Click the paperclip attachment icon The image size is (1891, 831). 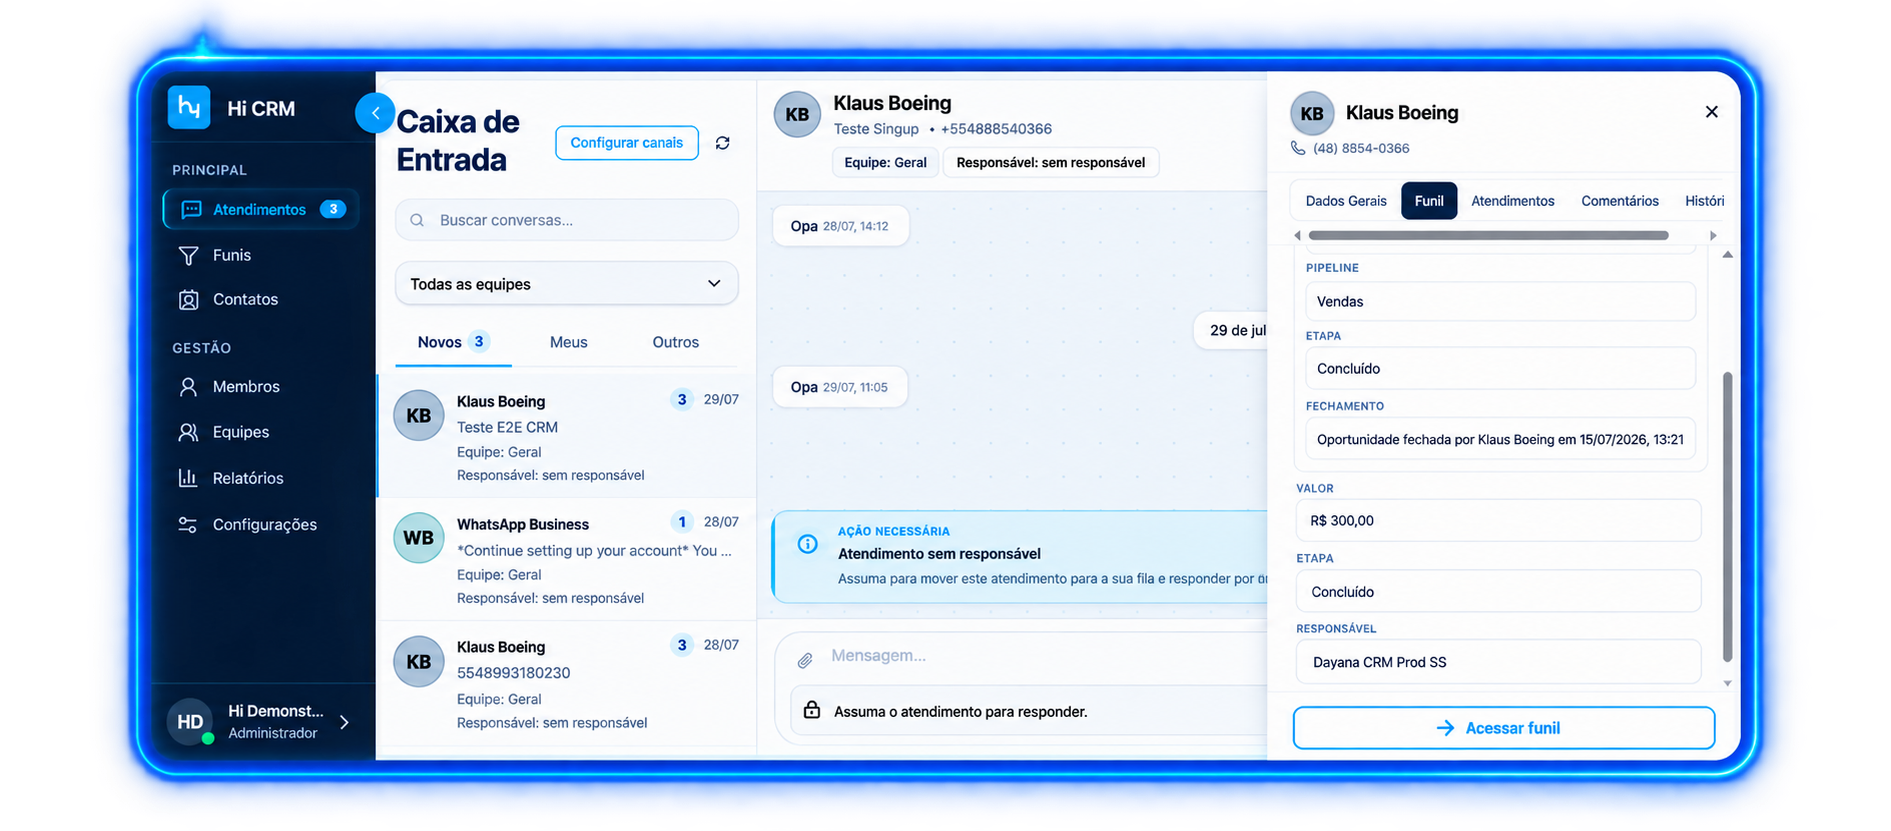[x=805, y=659]
